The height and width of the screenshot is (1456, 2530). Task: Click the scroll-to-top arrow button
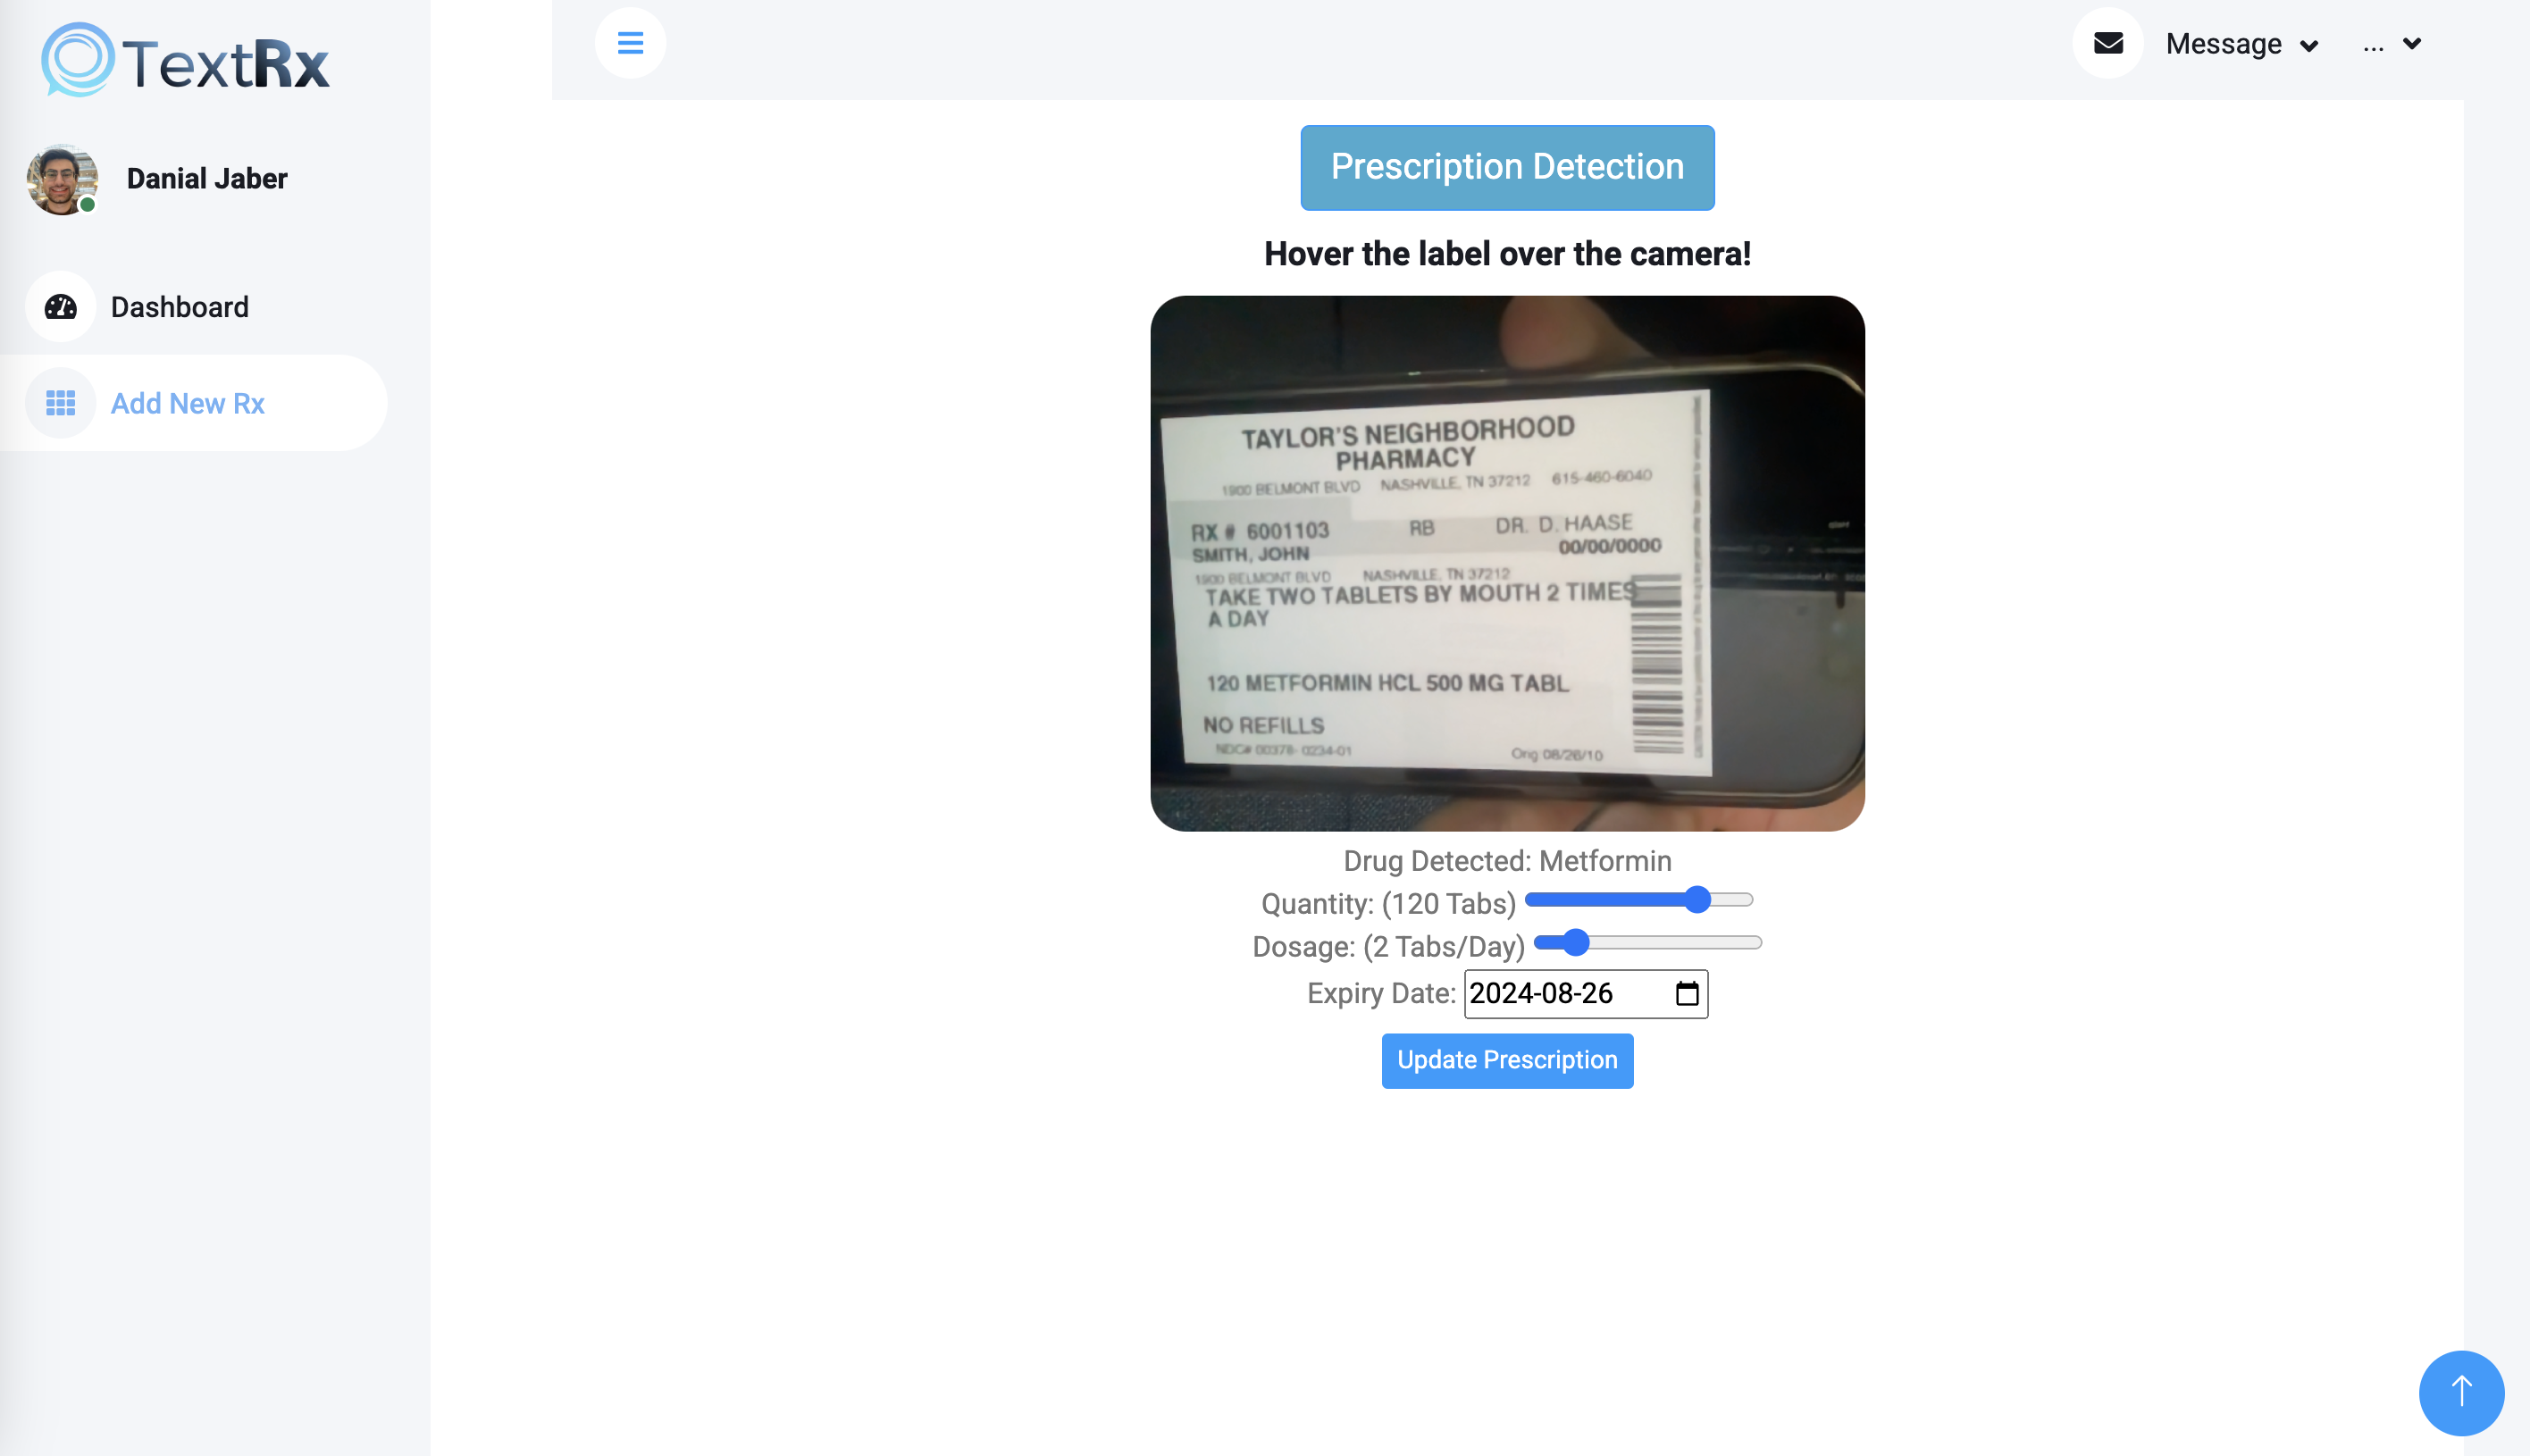[2461, 1392]
